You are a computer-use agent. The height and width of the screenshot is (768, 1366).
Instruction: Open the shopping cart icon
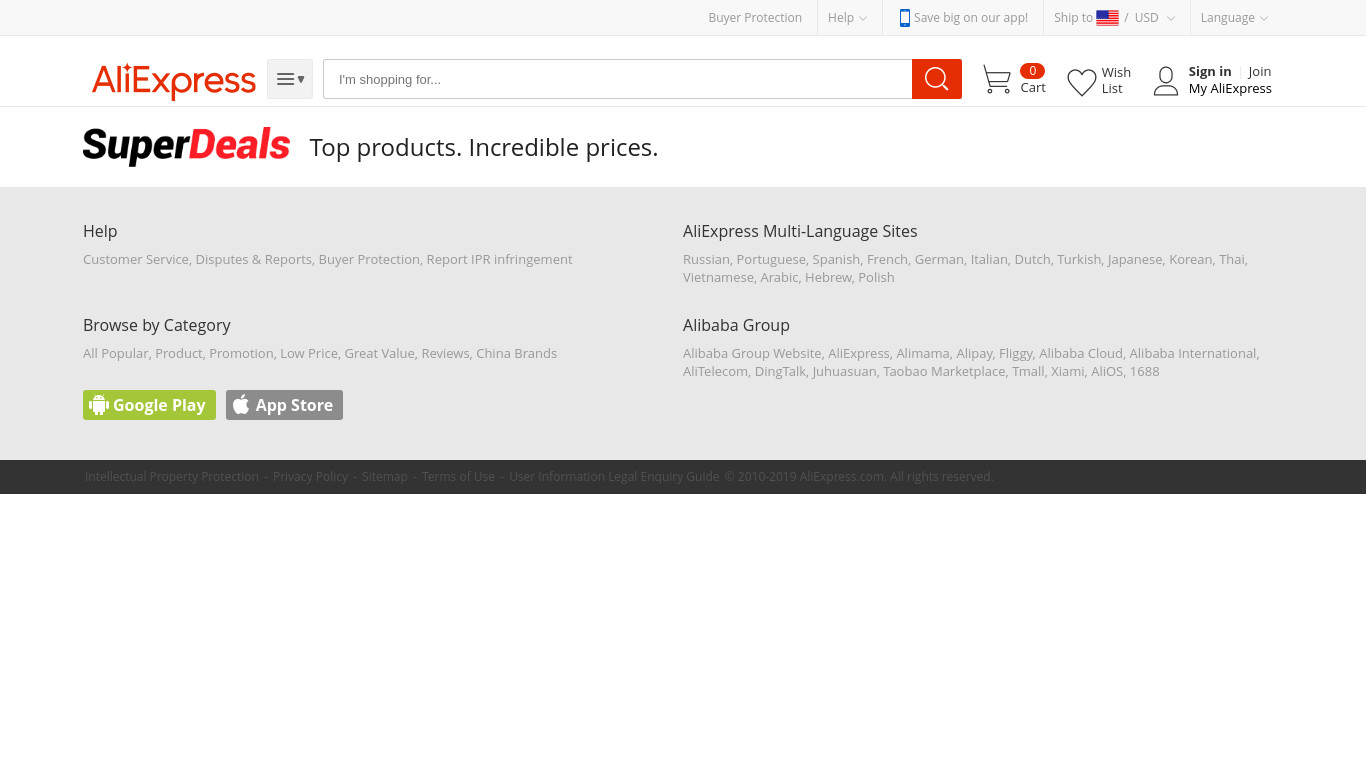[x=997, y=80]
